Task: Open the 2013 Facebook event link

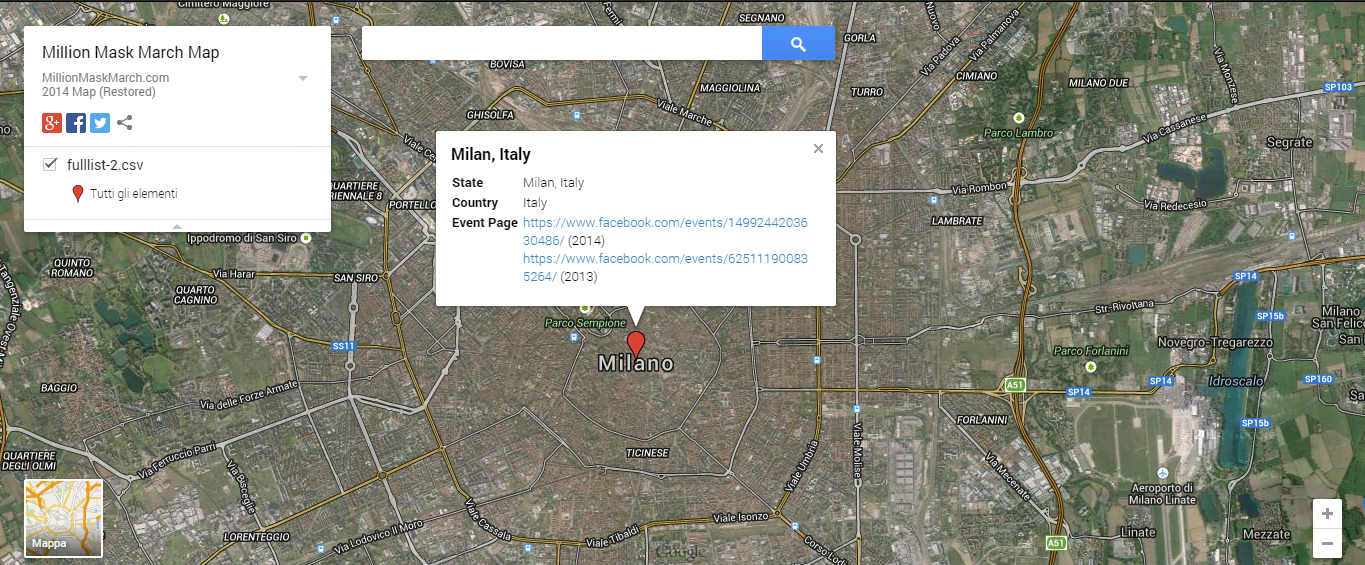Action: pyautogui.click(x=665, y=267)
